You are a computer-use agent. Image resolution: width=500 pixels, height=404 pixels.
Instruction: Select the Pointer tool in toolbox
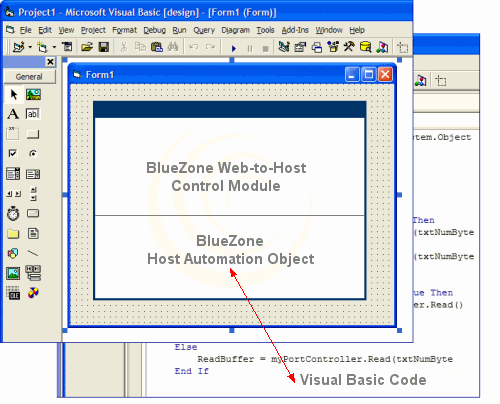pos(14,95)
